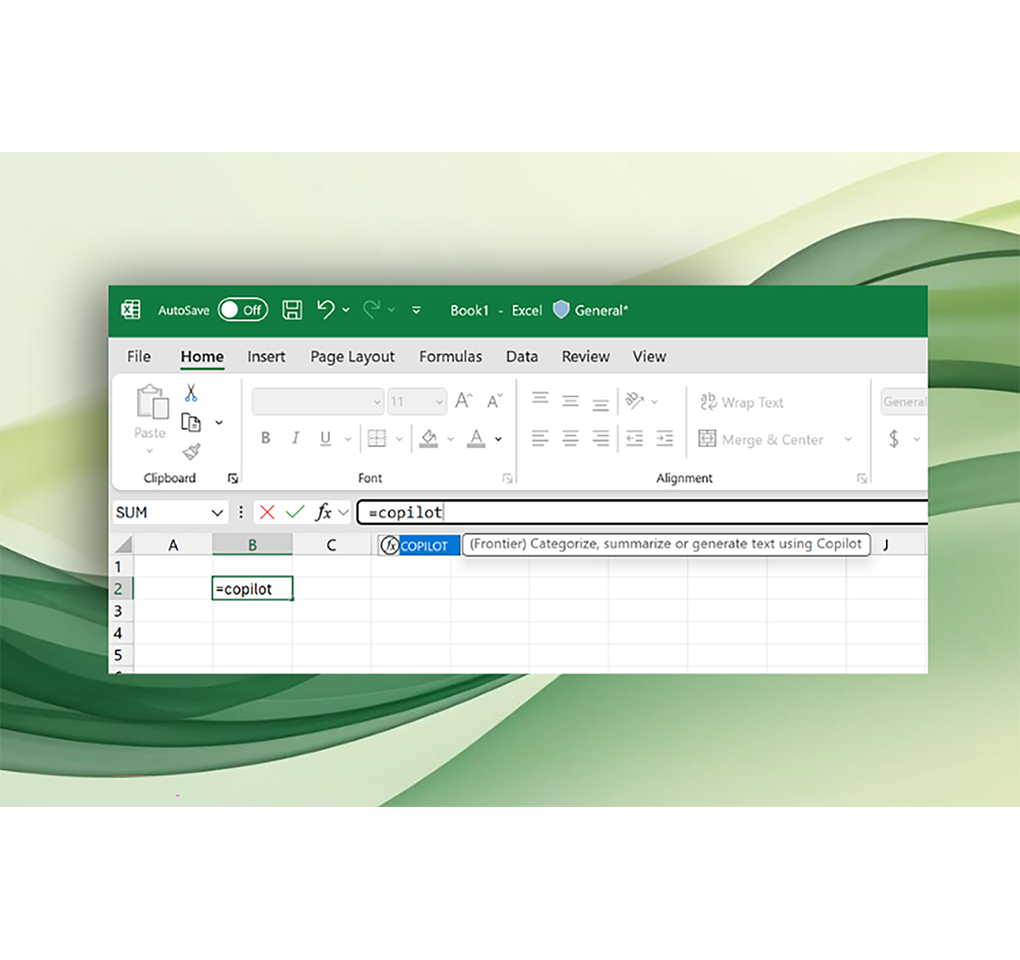Viewport: 1020px width, 960px height.
Task: Apply the Font Color letter A
Action: pos(476,439)
